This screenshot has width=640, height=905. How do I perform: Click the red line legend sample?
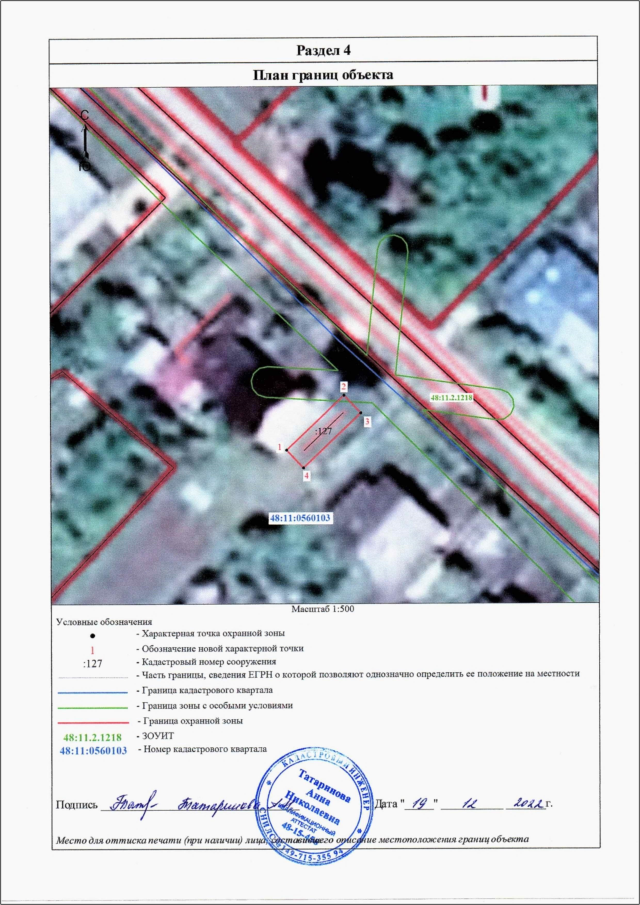[93, 723]
